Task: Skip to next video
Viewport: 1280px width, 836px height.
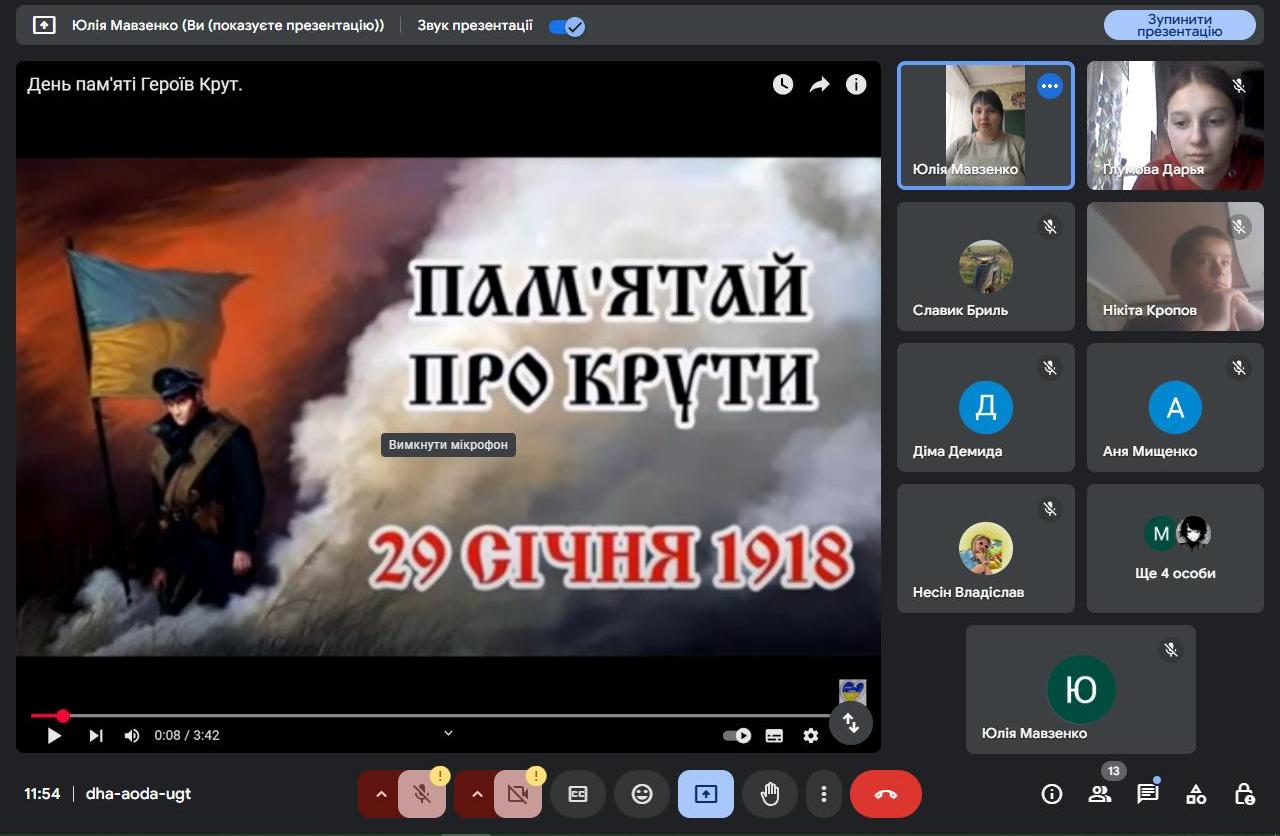Action: click(96, 736)
